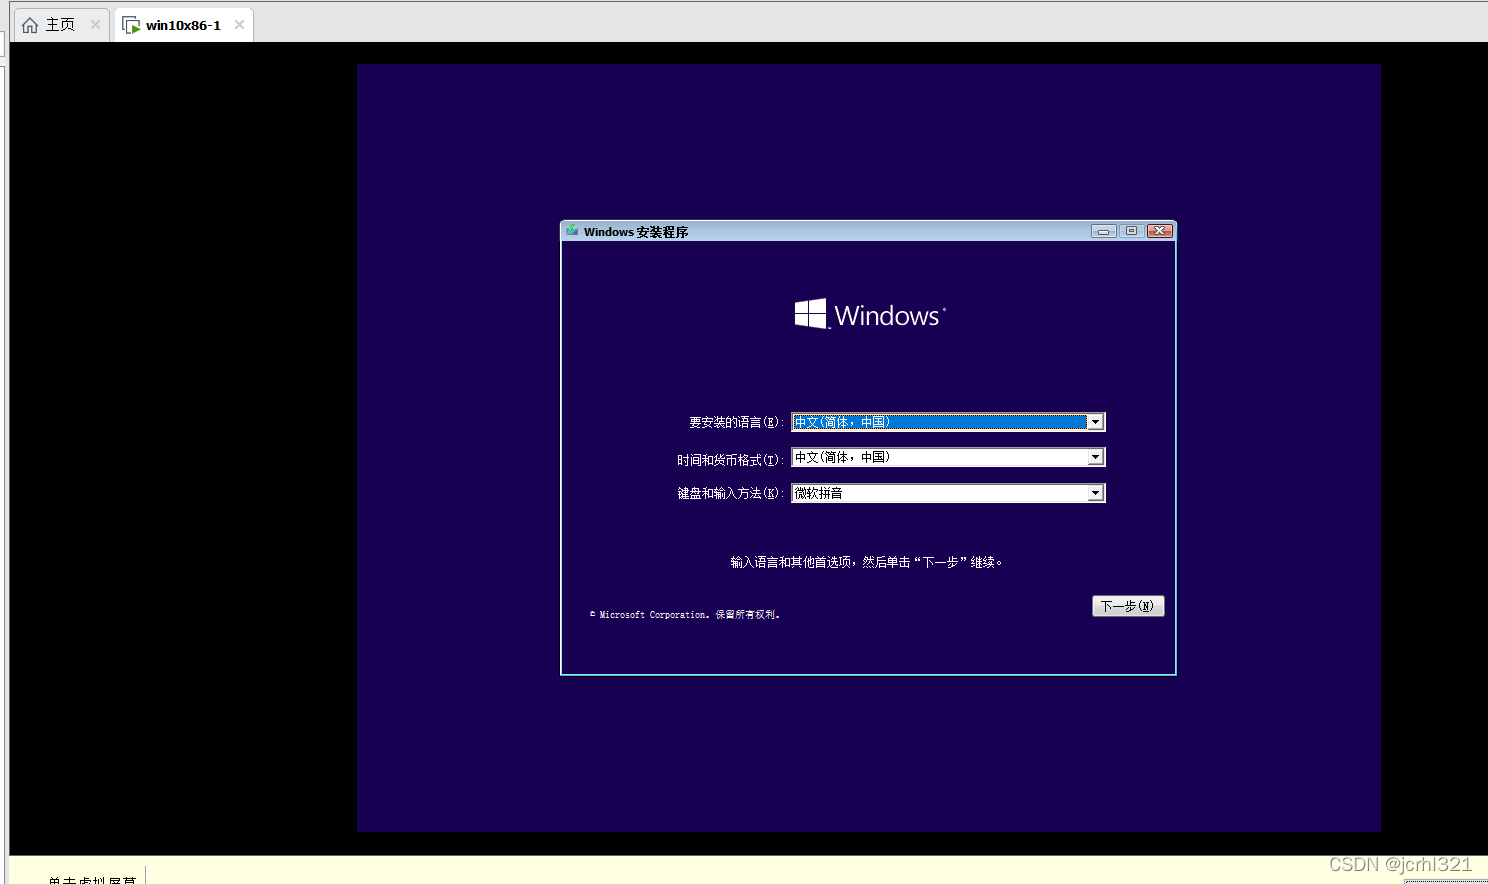Click the VM running icon on win10x86-1 tab
This screenshot has width=1488, height=884.
point(131,25)
